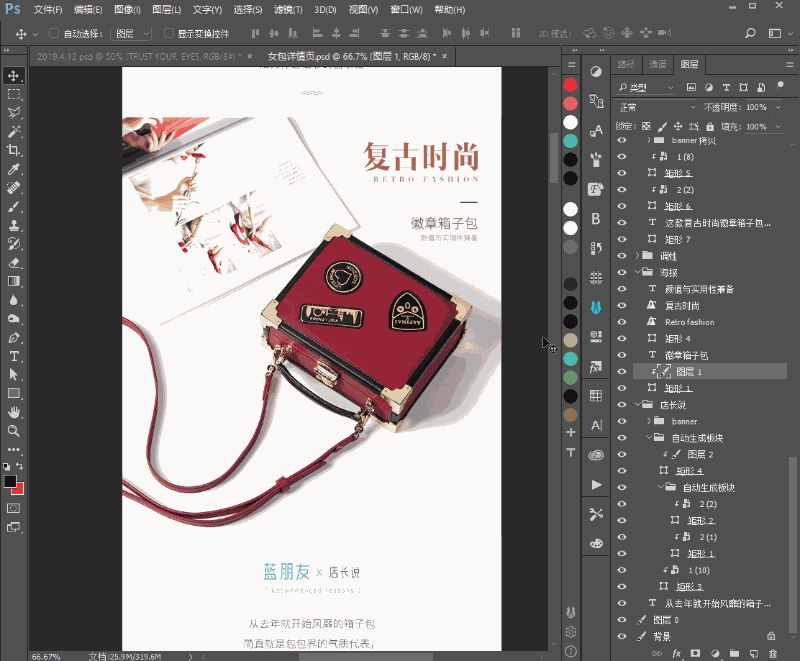Hide the 图层 0 layer

pyautogui.click(x=621, y=620)
